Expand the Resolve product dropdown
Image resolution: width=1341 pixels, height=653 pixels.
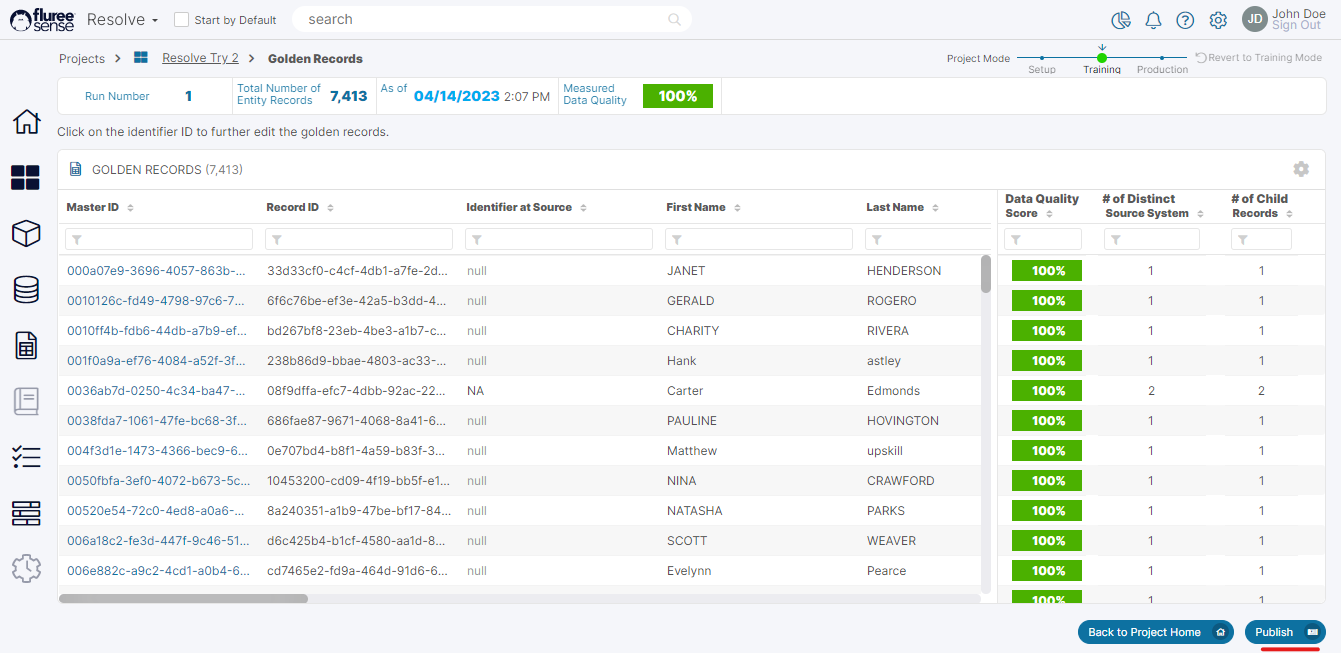pyautogui.click(x=122, y=20)
